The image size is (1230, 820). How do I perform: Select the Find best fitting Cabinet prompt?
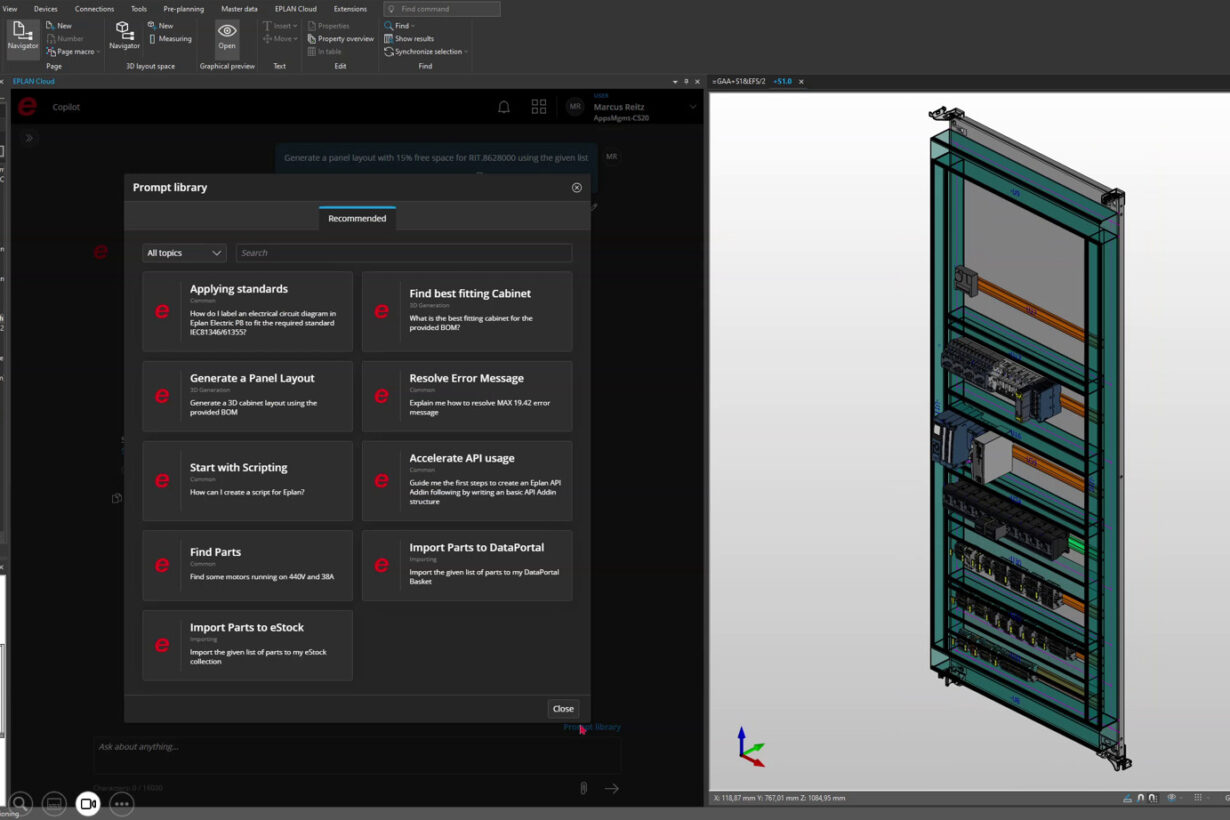click(x=467, y=311)
